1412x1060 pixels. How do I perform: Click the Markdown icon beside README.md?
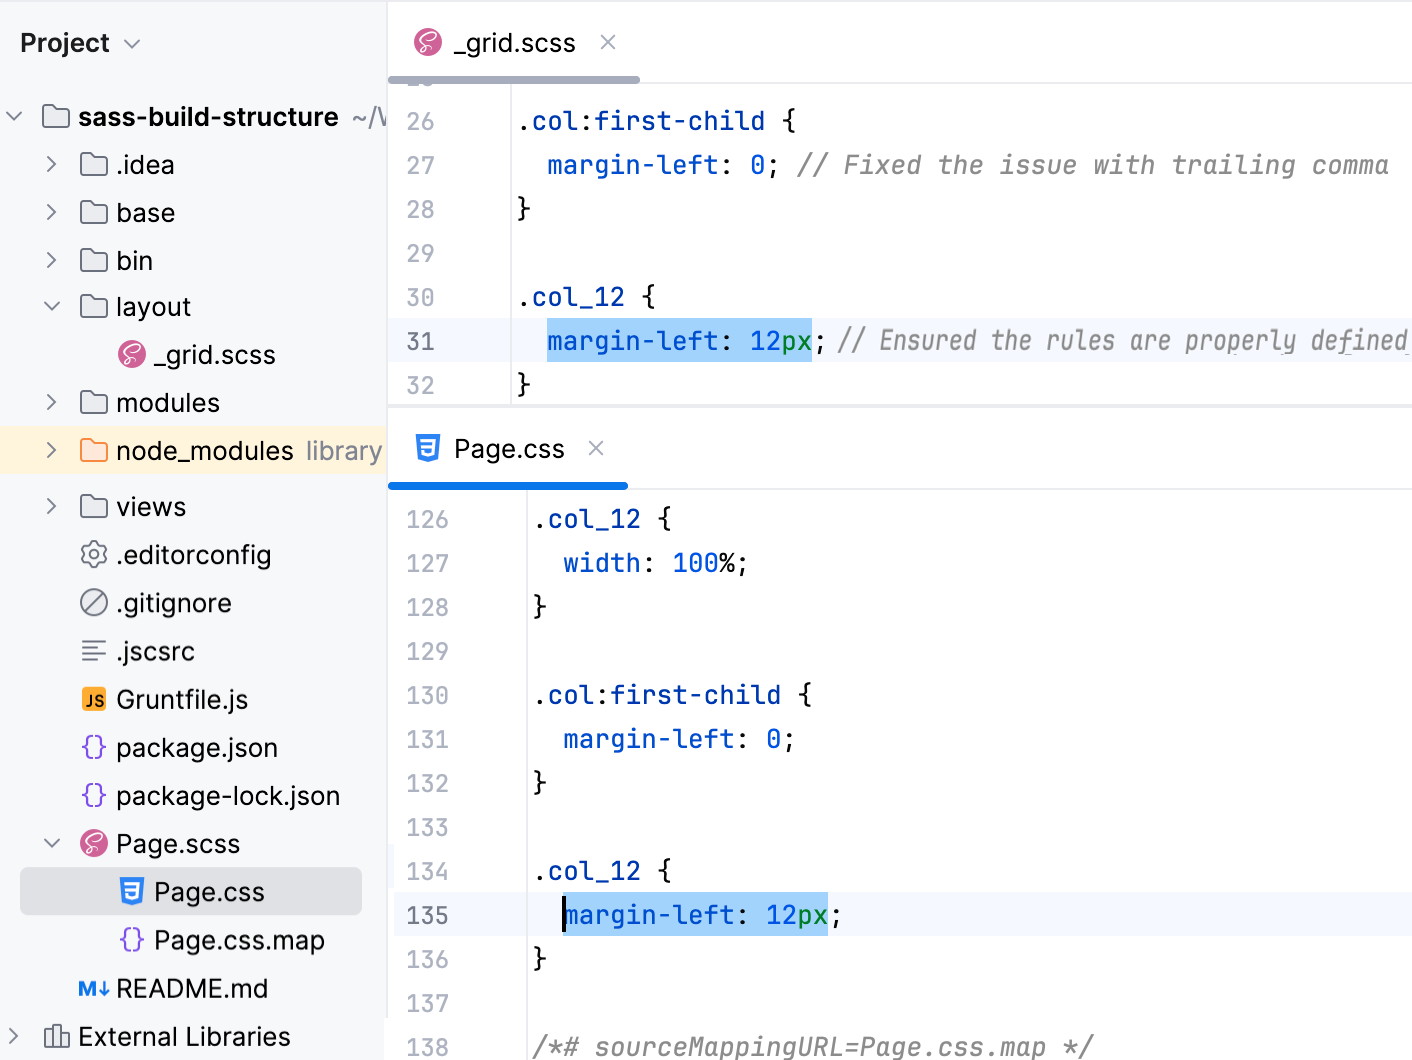click(93, 988)
